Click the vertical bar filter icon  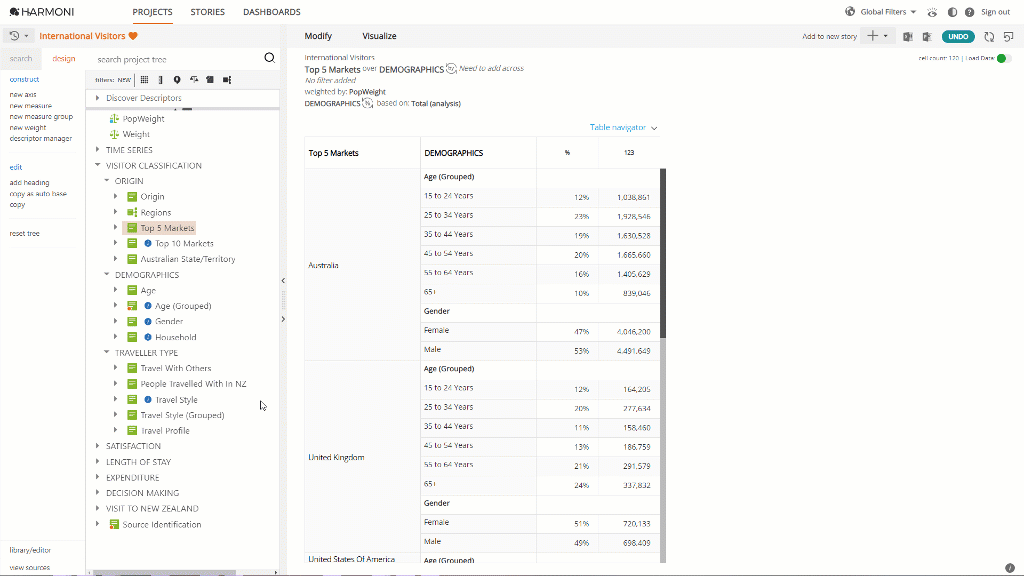161,80
